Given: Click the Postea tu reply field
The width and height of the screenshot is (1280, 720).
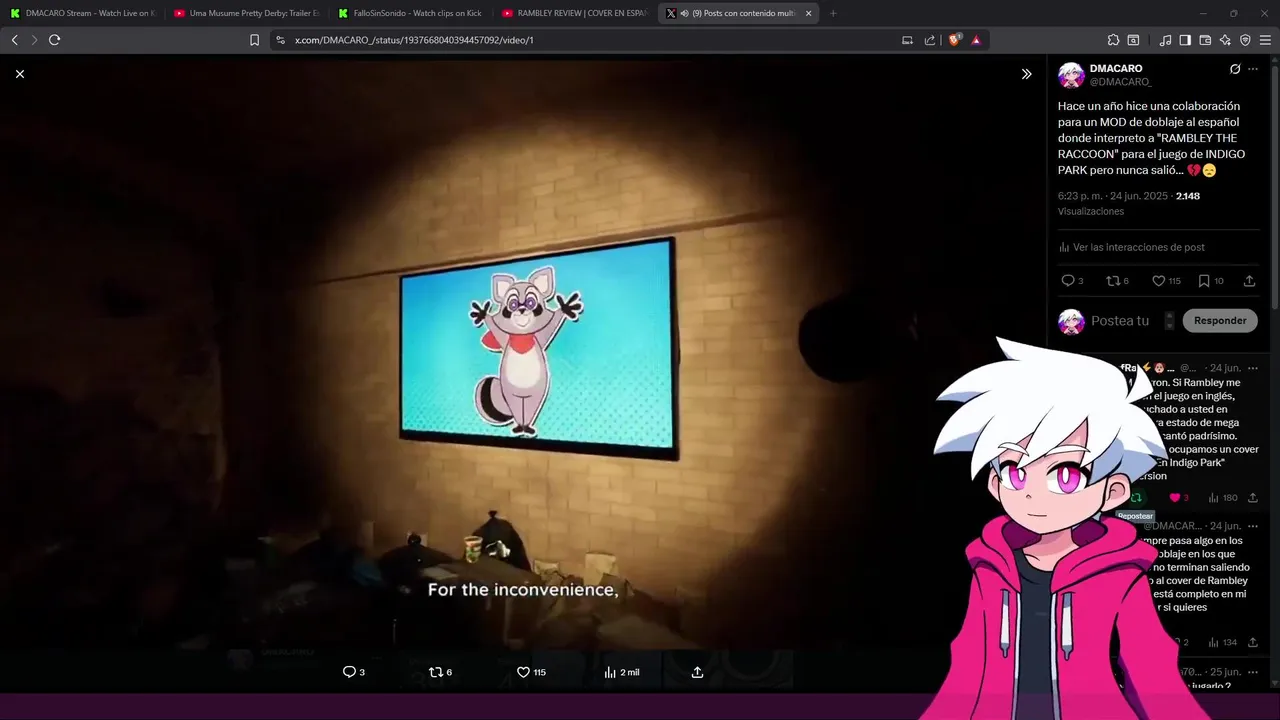Looking at the screenshot, I should point(1120,321).
